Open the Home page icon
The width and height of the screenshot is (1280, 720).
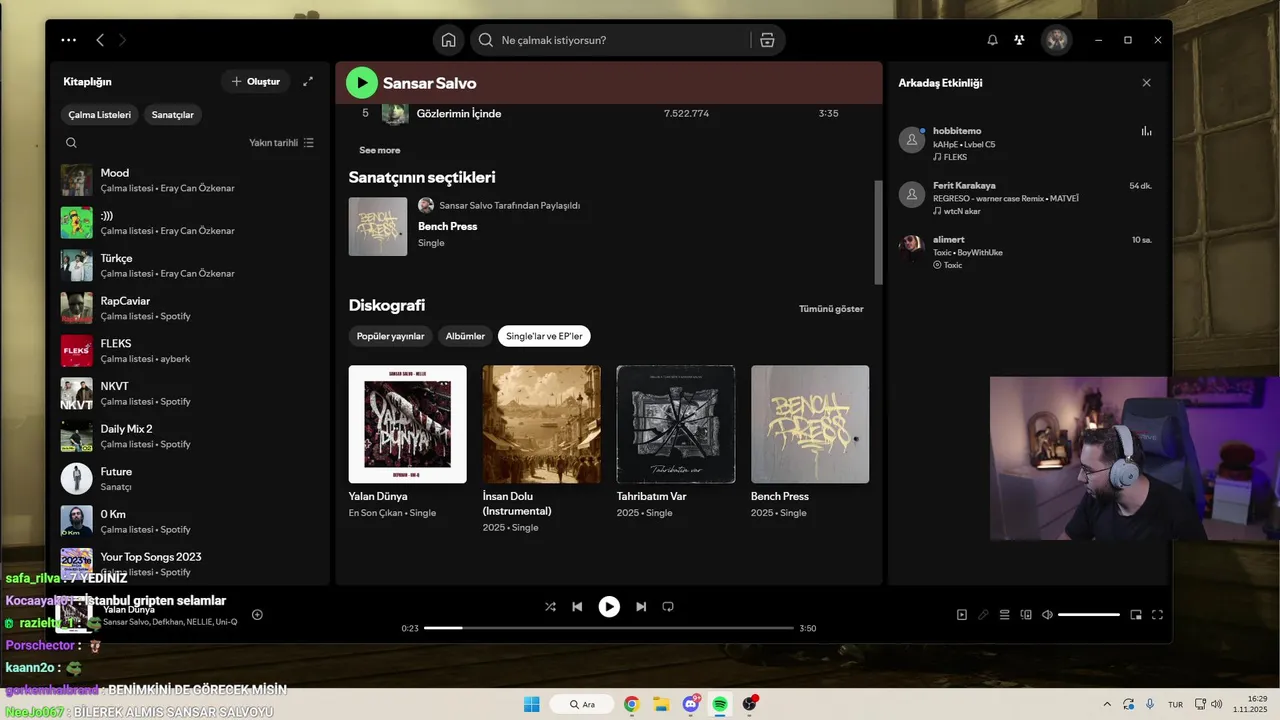point(449,40)
